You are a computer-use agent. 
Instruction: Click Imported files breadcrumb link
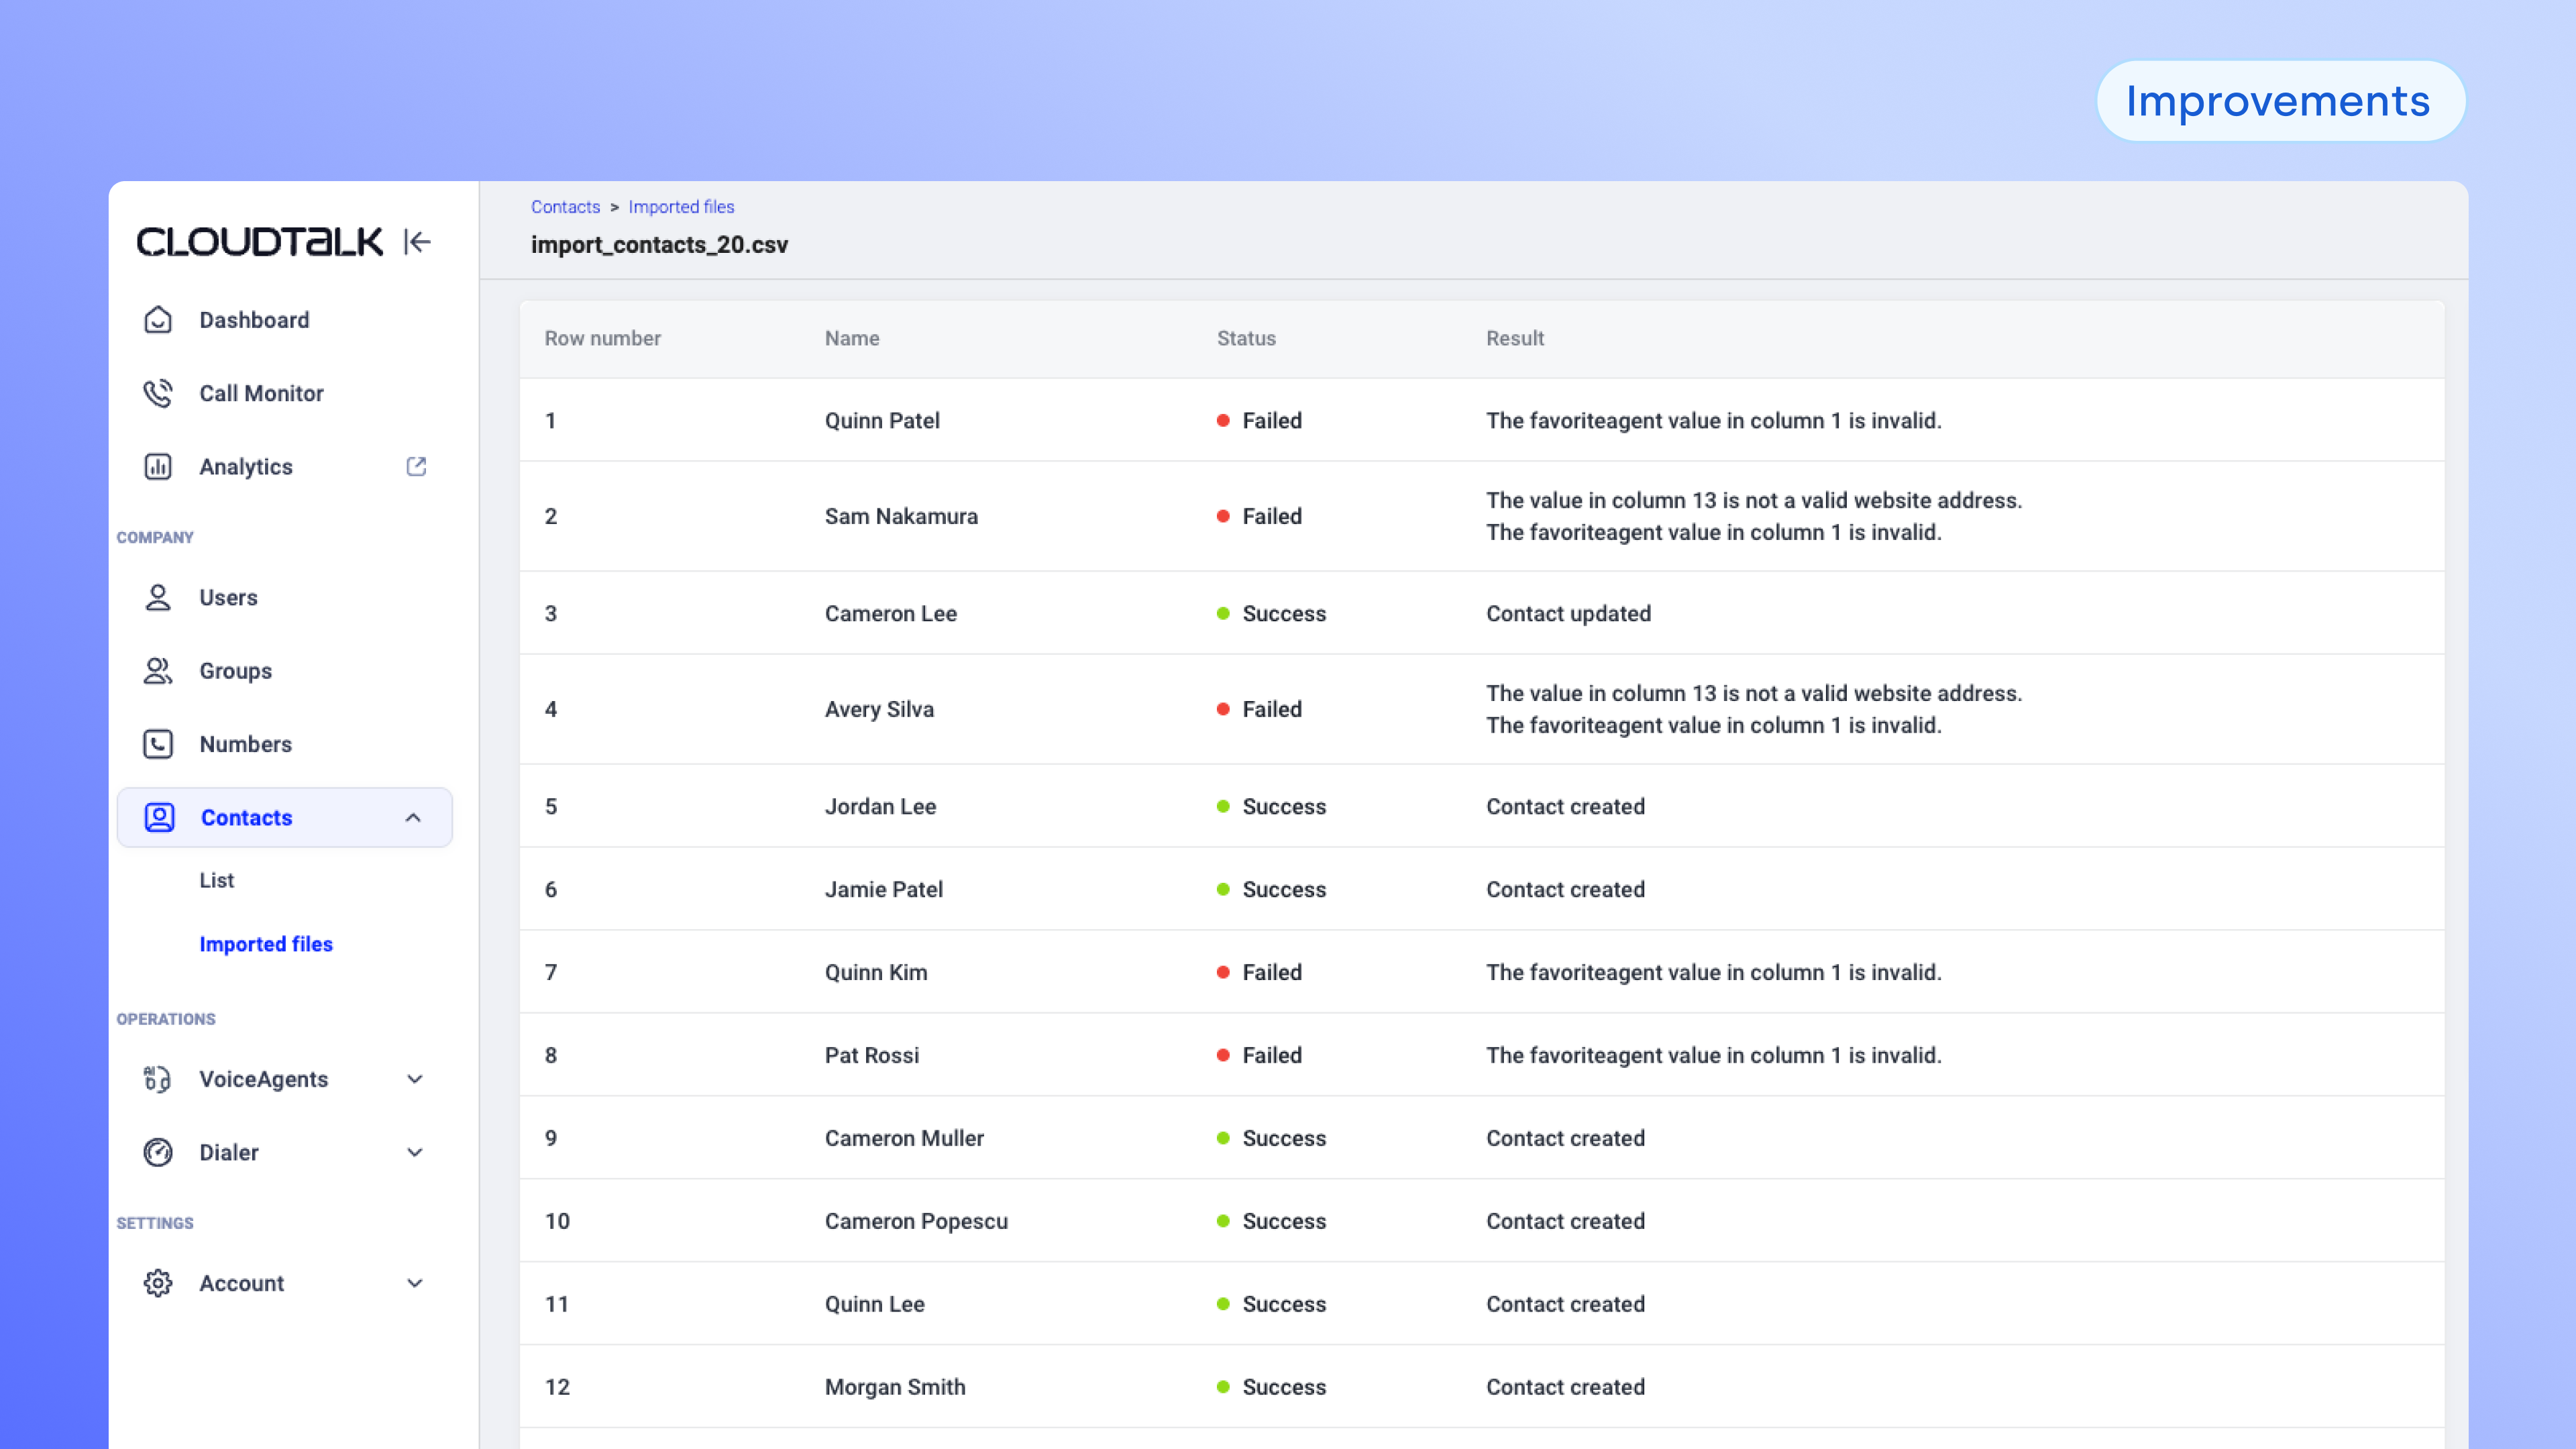pos(681,207)
